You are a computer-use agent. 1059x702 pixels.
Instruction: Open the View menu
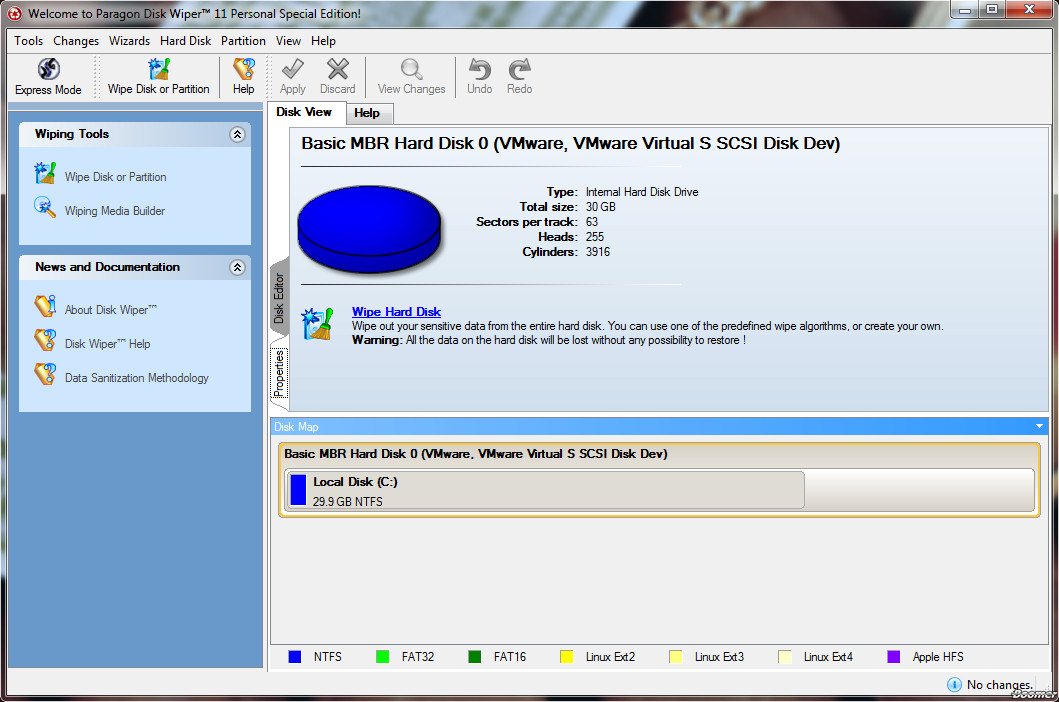click(x=288, y=41)
